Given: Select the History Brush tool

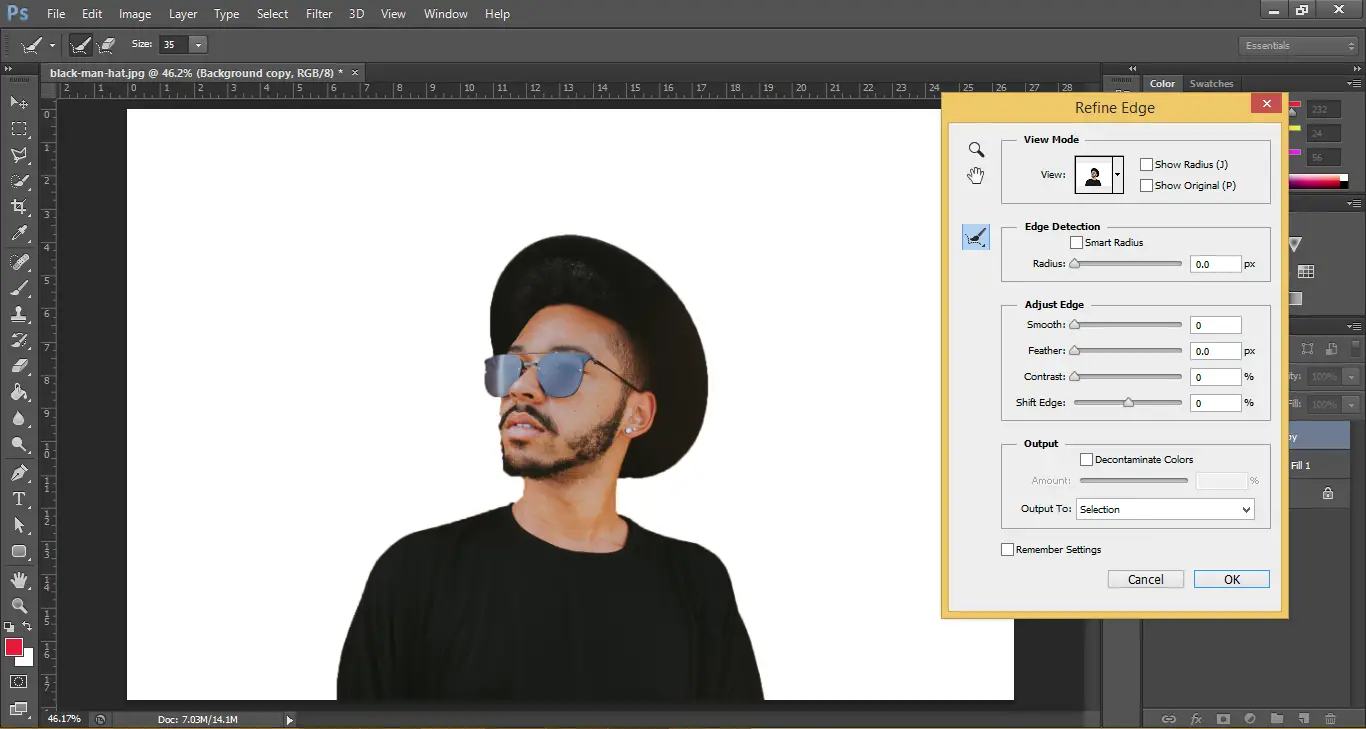Looking at the screenshot, I should tap(19, 340).
